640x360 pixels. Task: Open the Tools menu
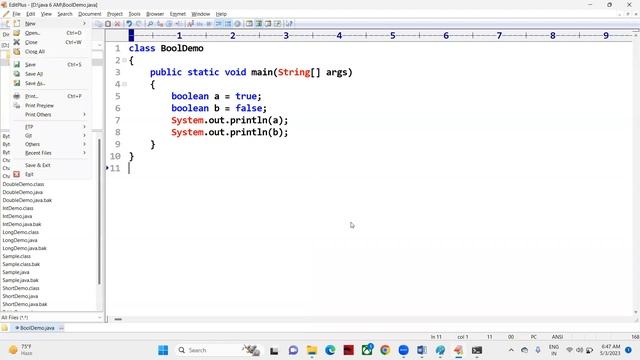134,14
